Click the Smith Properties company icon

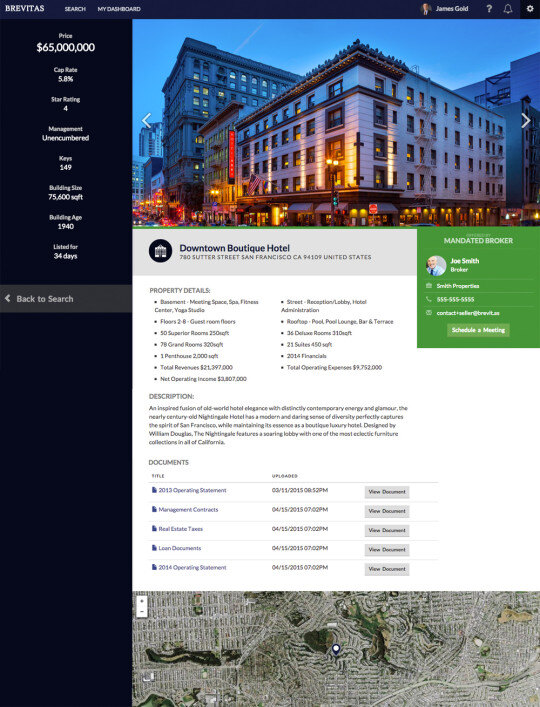pyautogui.click(x=429, y=286)
